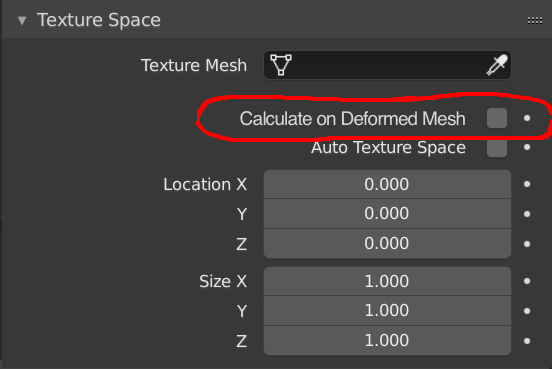This screenshot has width=552, height=369.
Task: Click animate dot beside Calculate on Deformed Mesh
Action: coord(527,118)
